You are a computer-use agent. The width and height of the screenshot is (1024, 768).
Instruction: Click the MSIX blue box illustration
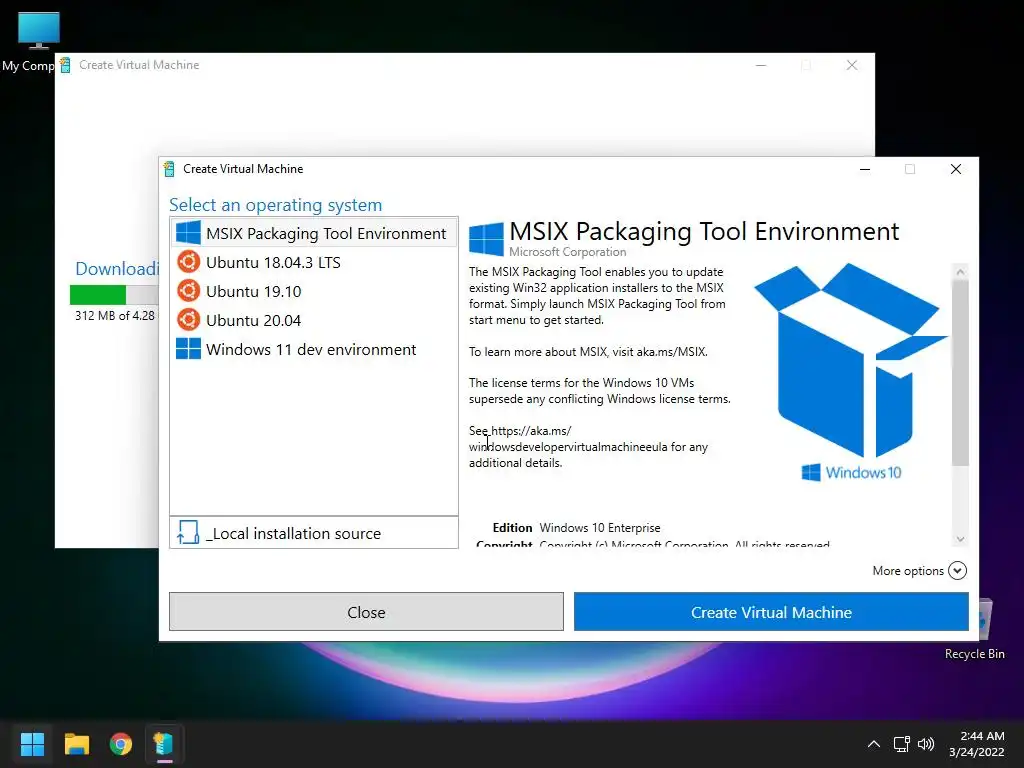click(x=851, y=360)
